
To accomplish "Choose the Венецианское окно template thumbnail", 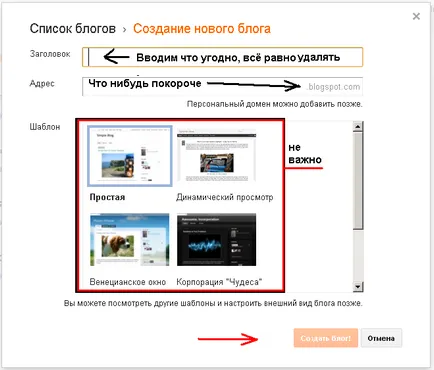I will pos(130,240).
